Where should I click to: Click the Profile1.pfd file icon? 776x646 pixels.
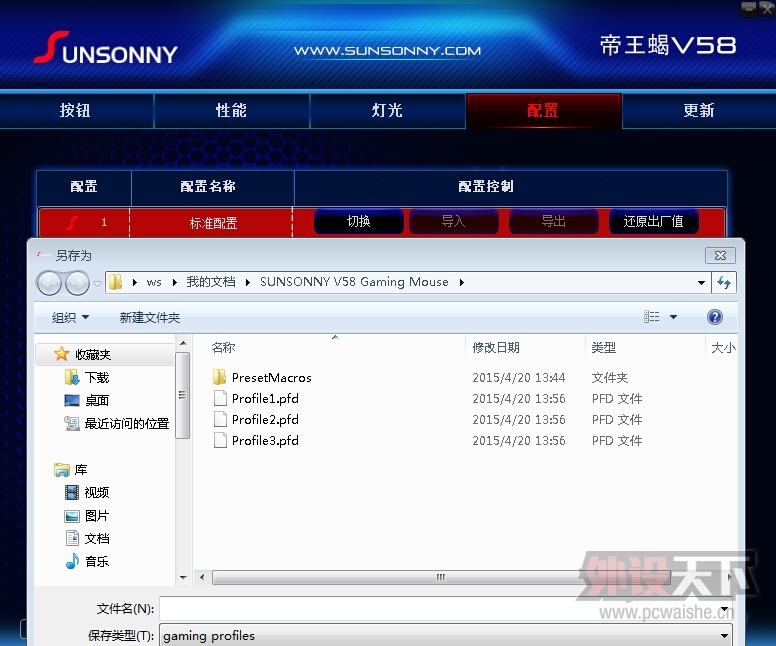tap(220, 398)
